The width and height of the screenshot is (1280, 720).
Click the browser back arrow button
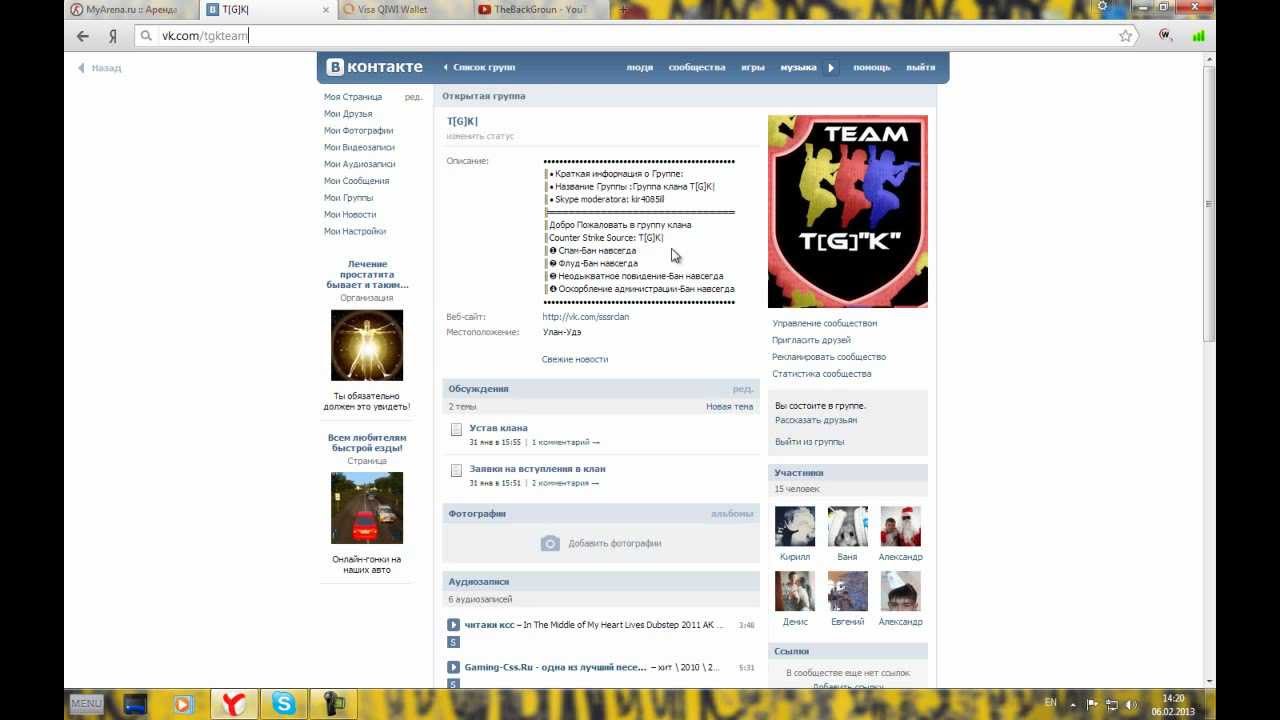(83, 36)
